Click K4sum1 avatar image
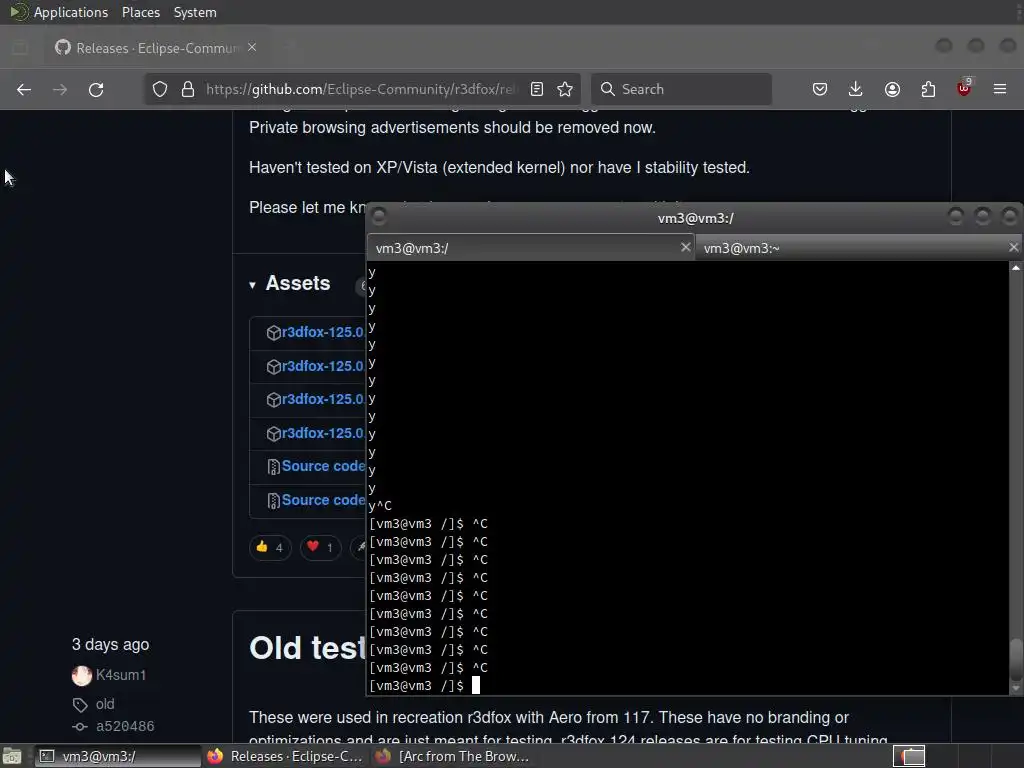Viewport: 1024px width, 768px height. pos(82,675)
